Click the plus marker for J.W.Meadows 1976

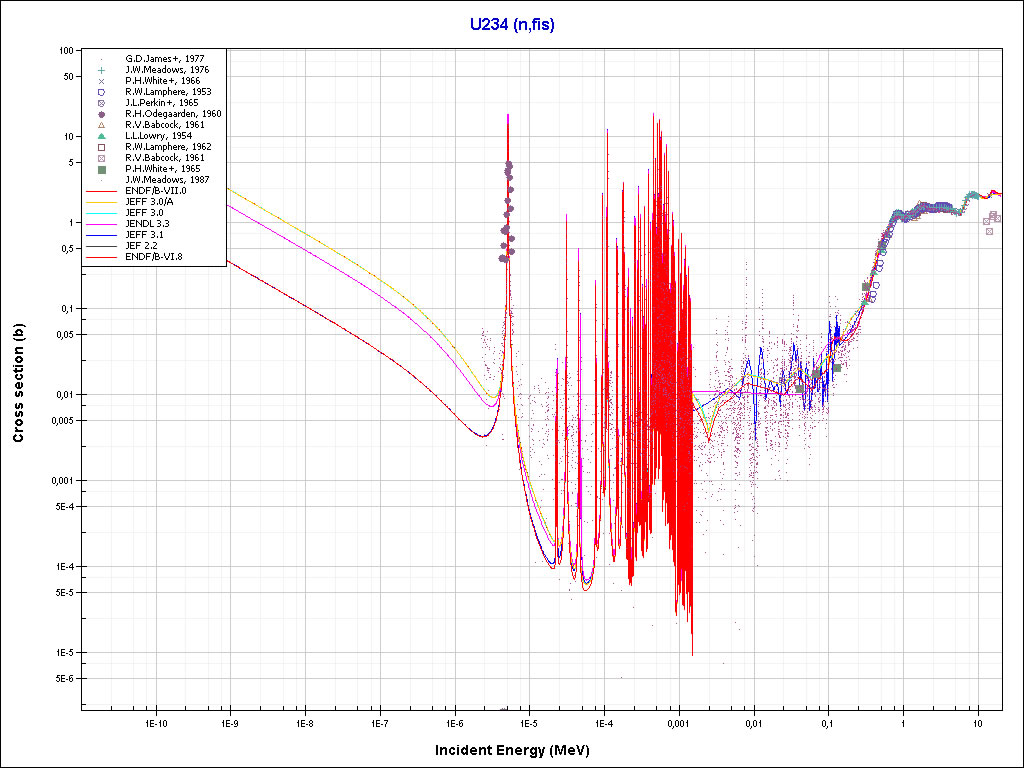[x=101, y=70]
